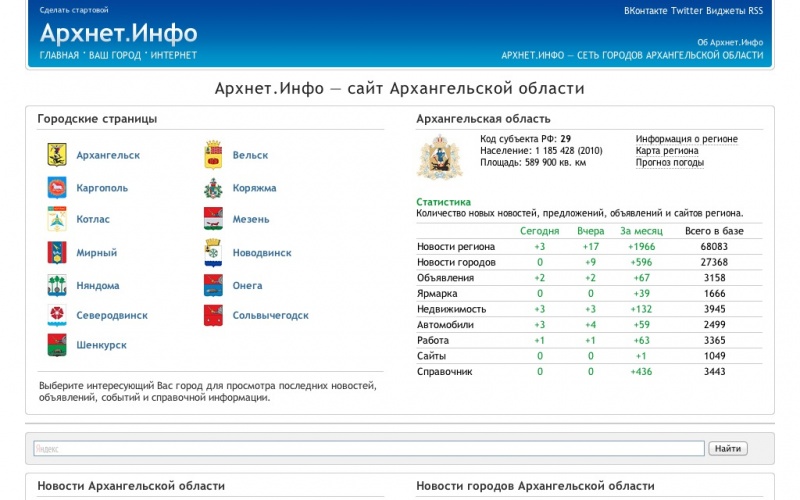Click Новости региона row label
The image size is (800, 500).
pos(456,246)
